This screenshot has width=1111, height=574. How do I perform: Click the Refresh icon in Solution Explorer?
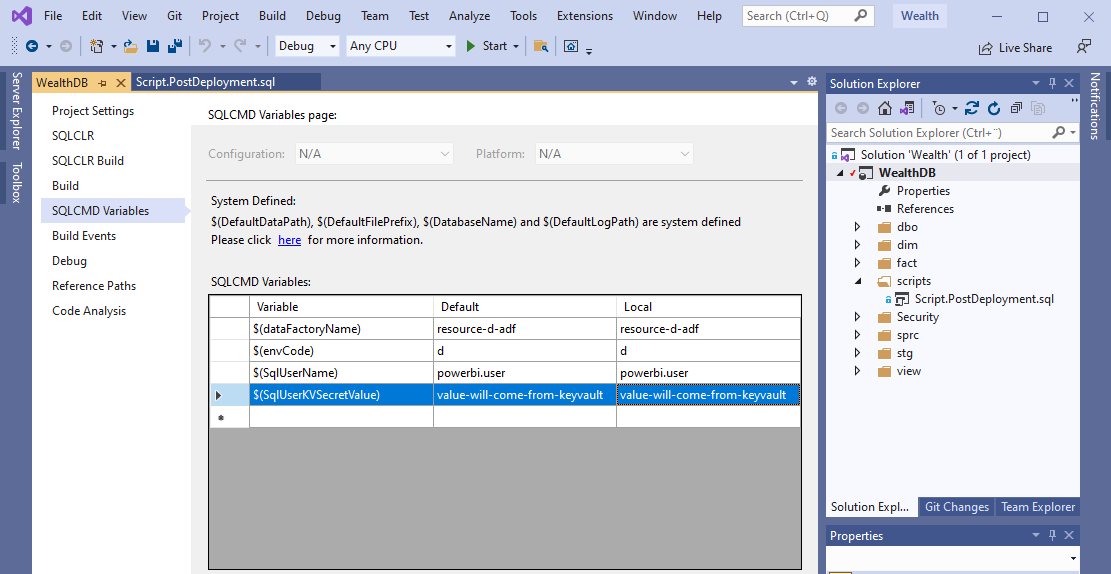(x=994, y=108)
